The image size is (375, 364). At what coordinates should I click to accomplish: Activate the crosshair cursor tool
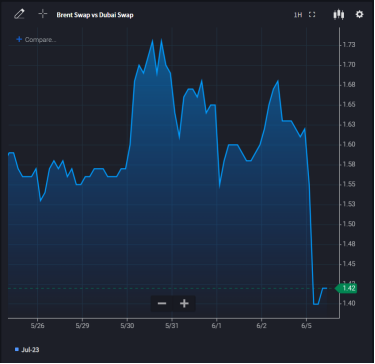tap(43, 14)
